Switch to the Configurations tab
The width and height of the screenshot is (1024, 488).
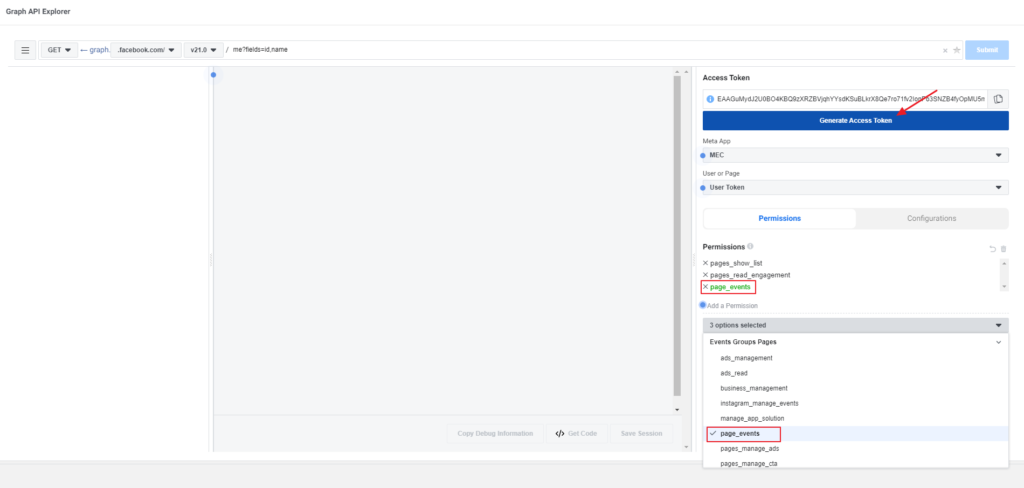[931, 218]
